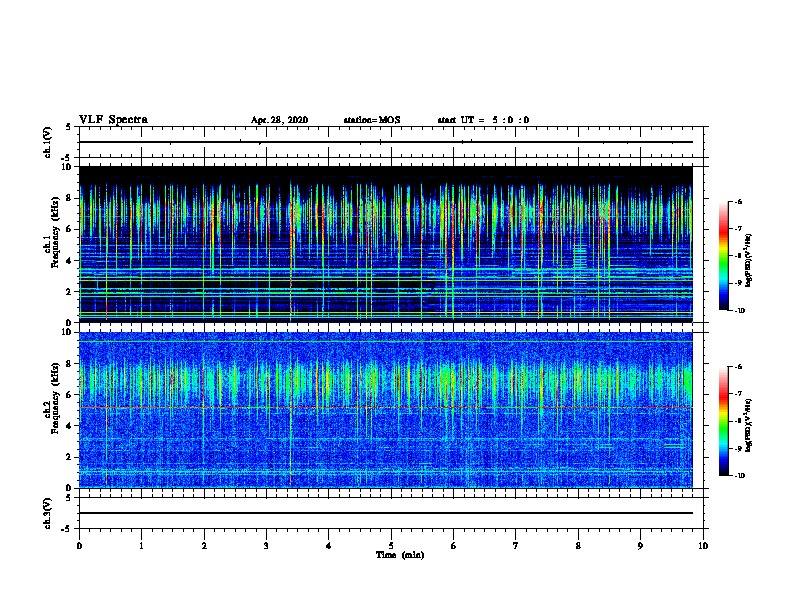Viewport: 792px width, 612px height.
Task: Click inside the ch.2 spectrogram panel
Action: tap(386, 410)
